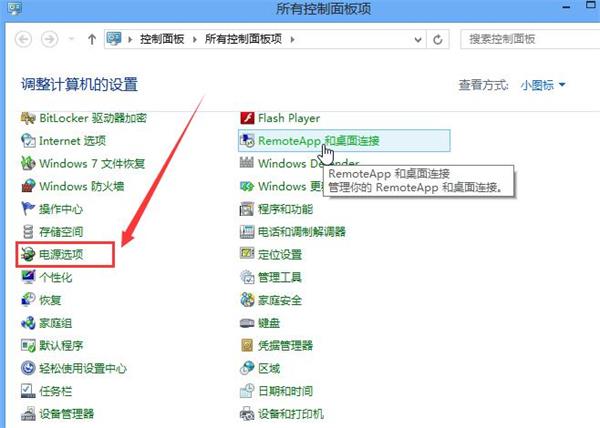Image resolution: width=600 pixels, height=428 pixels.
Task: Click the 个性化 icon
Action: click(28, 277)
